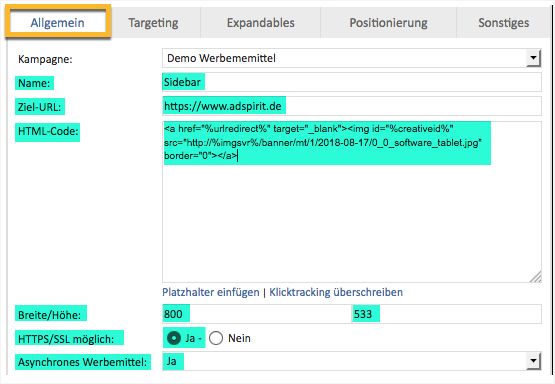Open the Demo Werbememittel campaign combo box
The image size is (555, 384).
(x=351, y=58)
